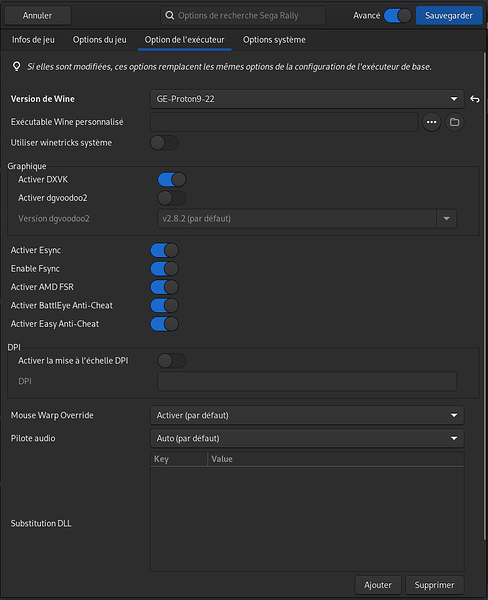
Task: Disable the Activer DXVK switch
Action: pos(172,179)
